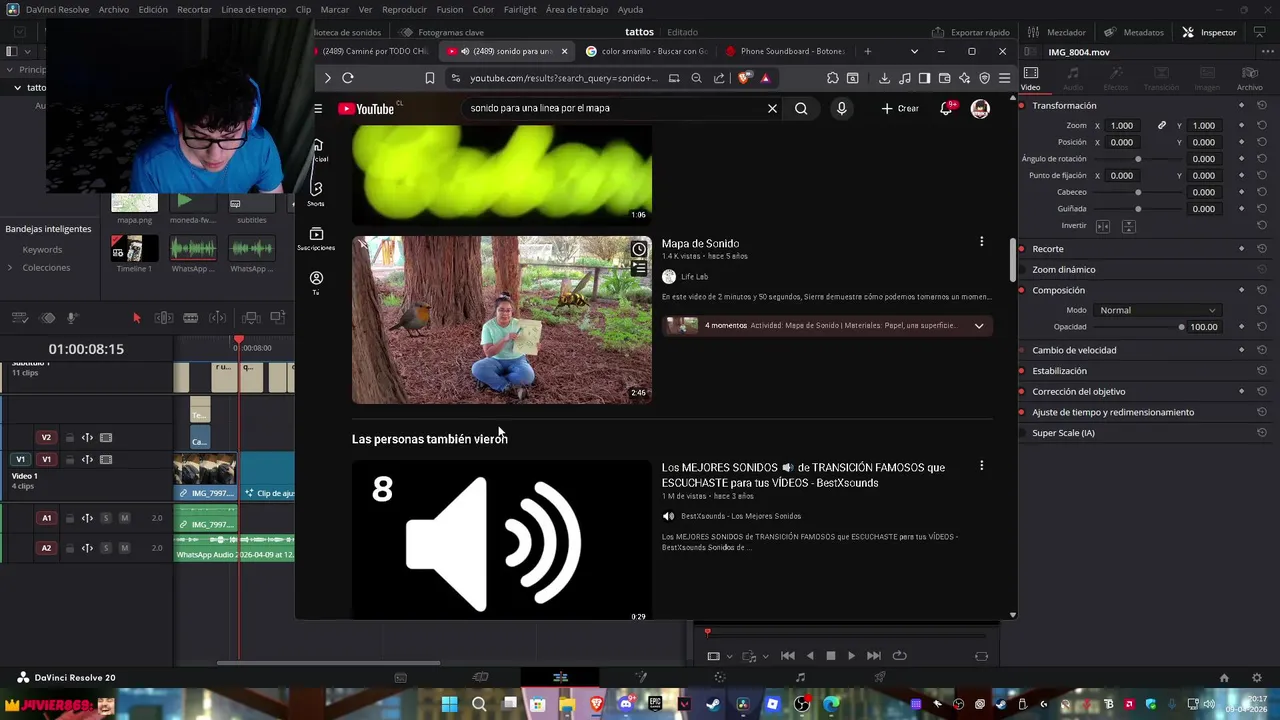This screenshot has height=720, width=1280.
Task: Enable Super Scale (IA) toggle
Action: pyautogui.click(x=1022, y=433)
